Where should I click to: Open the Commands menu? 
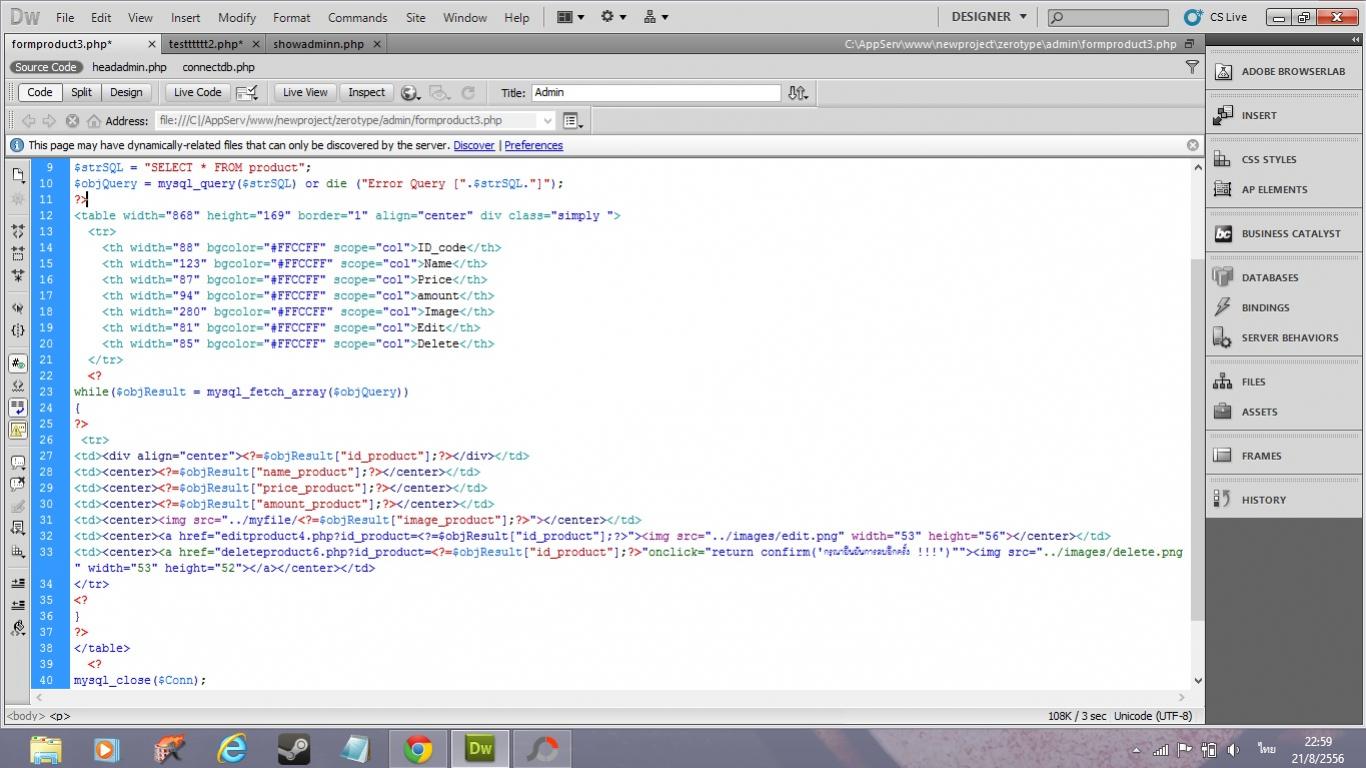coord(357,17)
